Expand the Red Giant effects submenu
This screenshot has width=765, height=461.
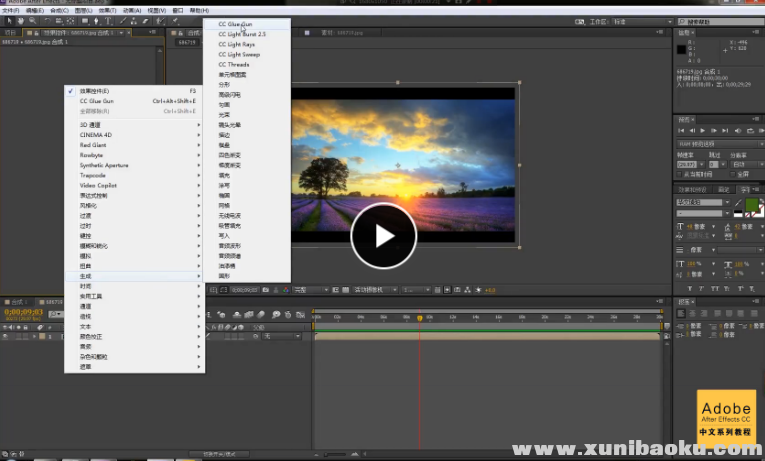coord(93,145)
